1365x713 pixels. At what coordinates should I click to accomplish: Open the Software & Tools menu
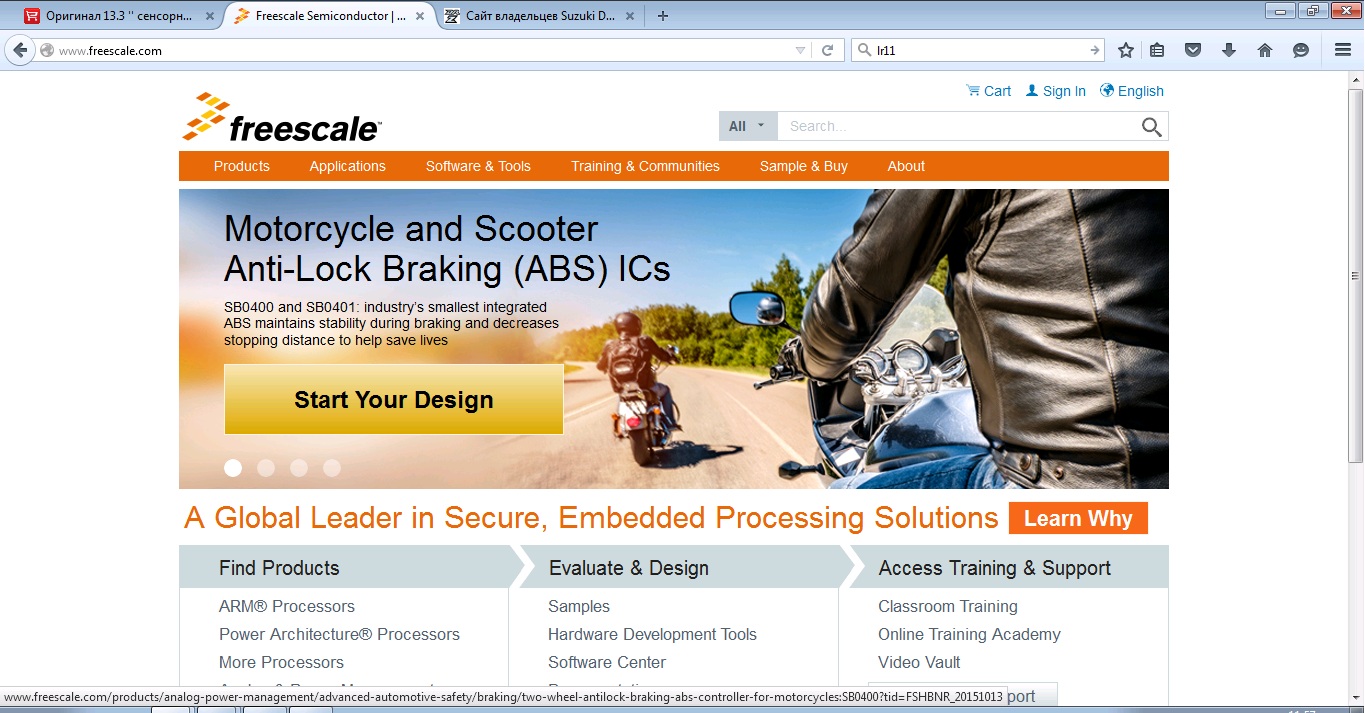[x=478, y=166]
